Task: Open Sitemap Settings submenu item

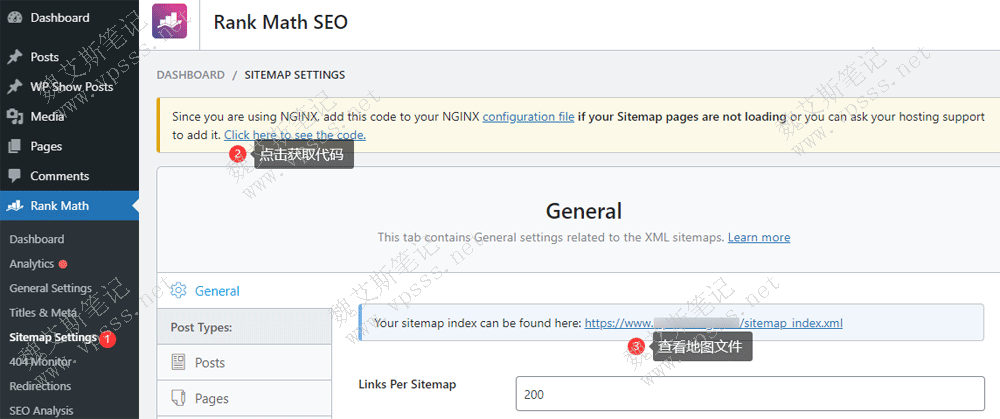Action: [x=54, y=337]
